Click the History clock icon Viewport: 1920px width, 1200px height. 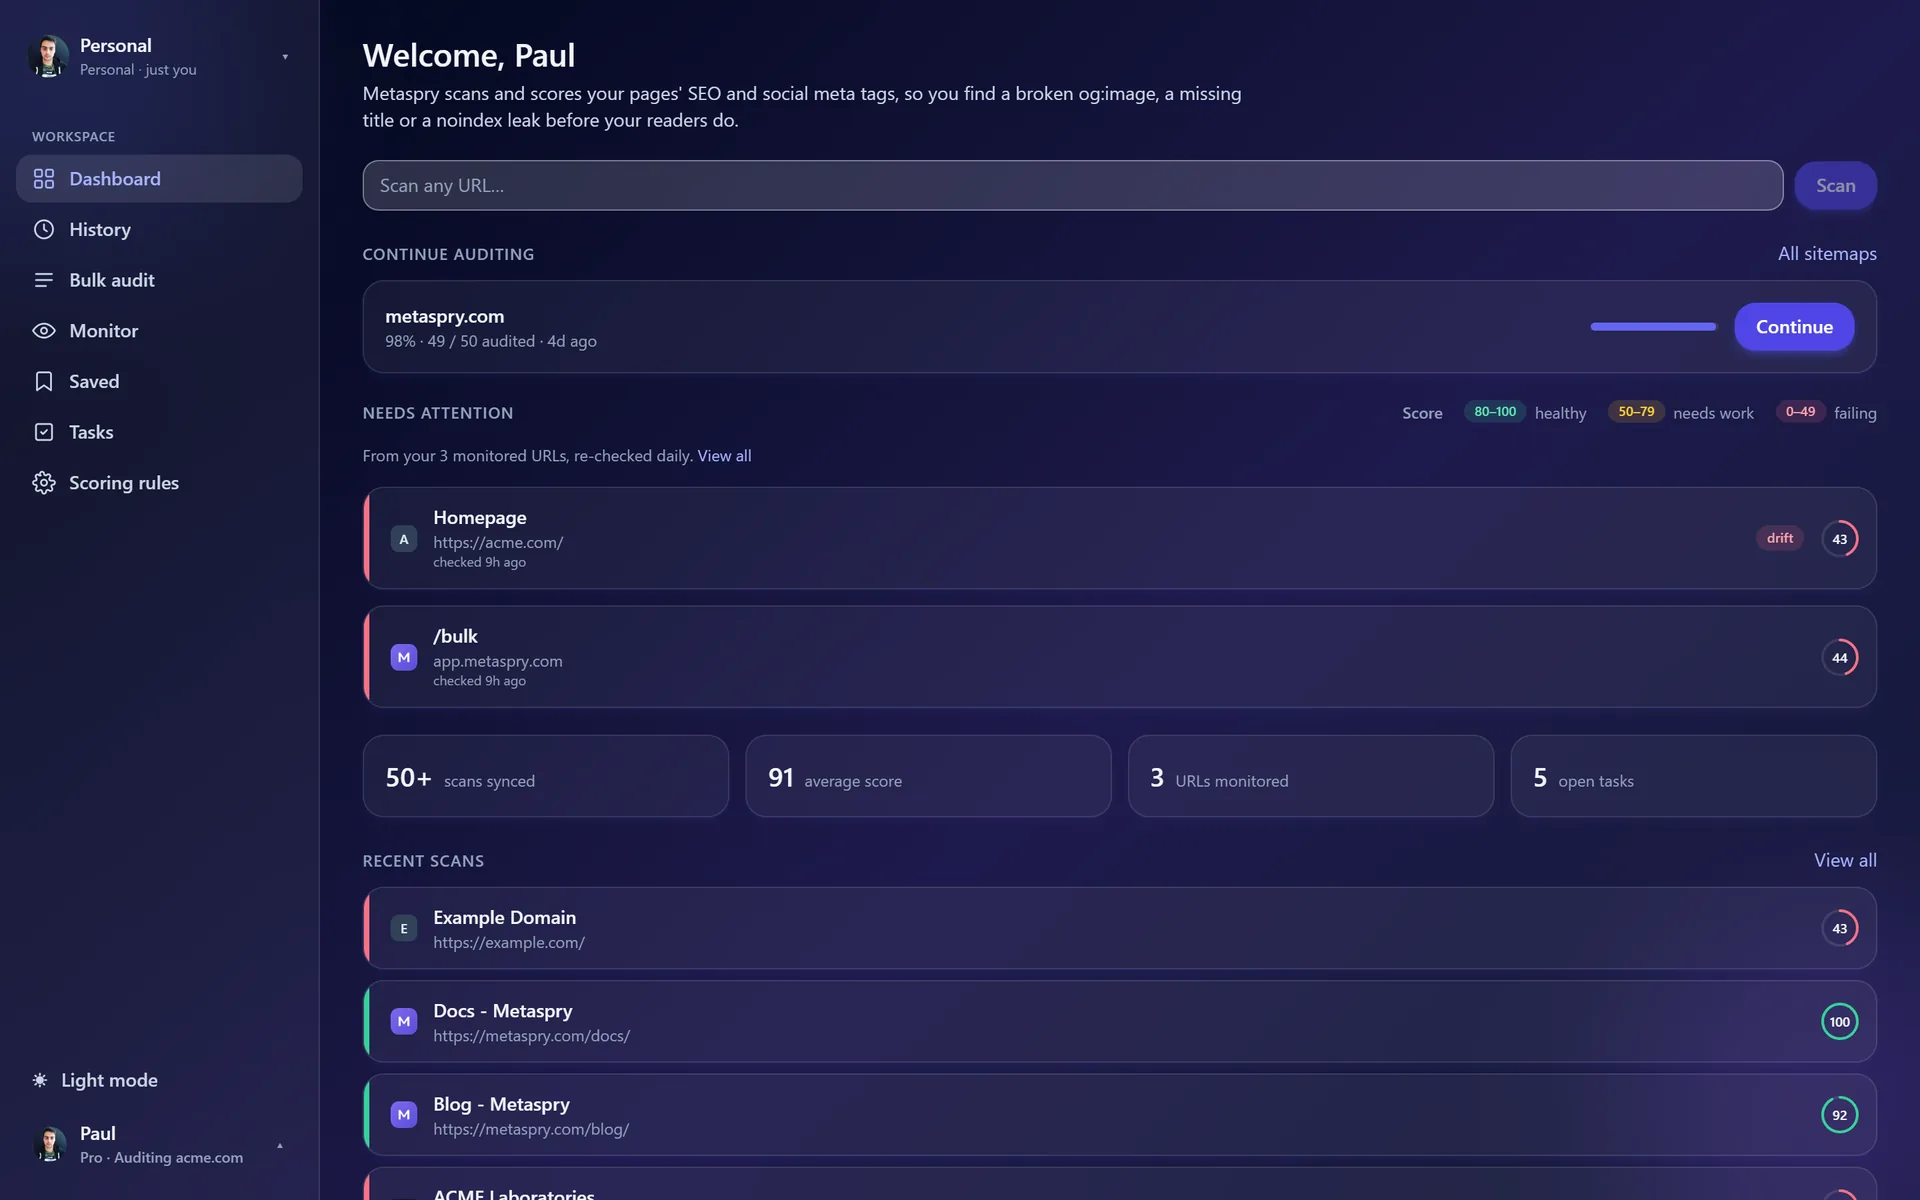[44, 230]
